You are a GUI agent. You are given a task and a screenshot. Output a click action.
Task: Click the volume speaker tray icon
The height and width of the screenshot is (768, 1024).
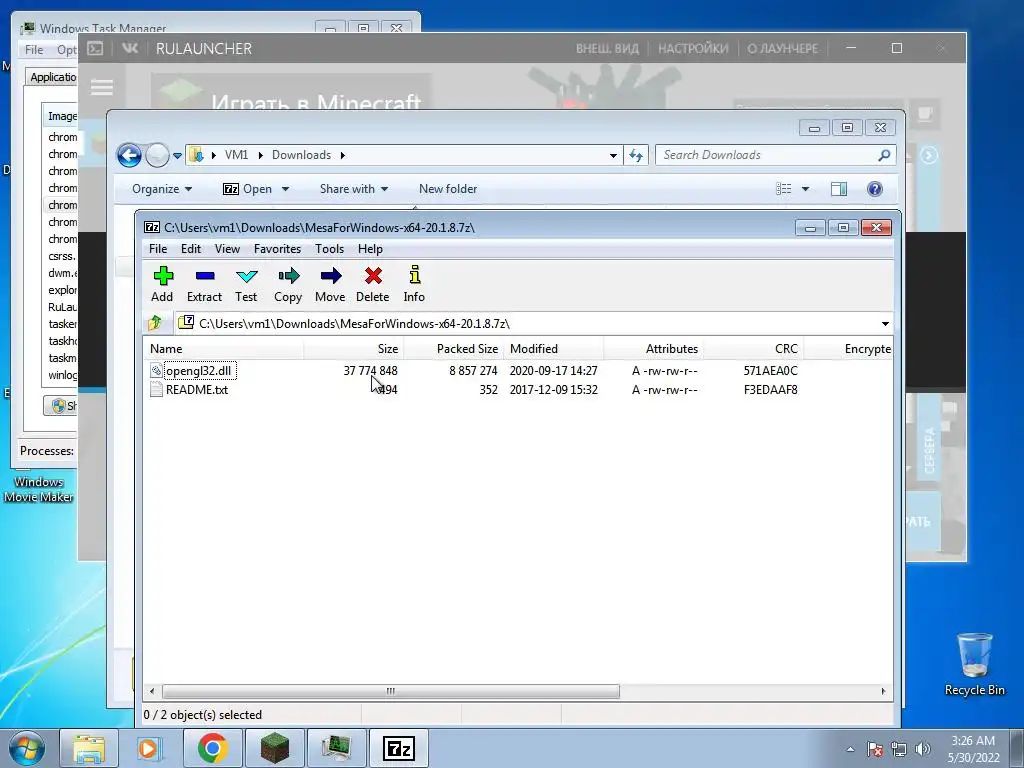click(923, 749)
